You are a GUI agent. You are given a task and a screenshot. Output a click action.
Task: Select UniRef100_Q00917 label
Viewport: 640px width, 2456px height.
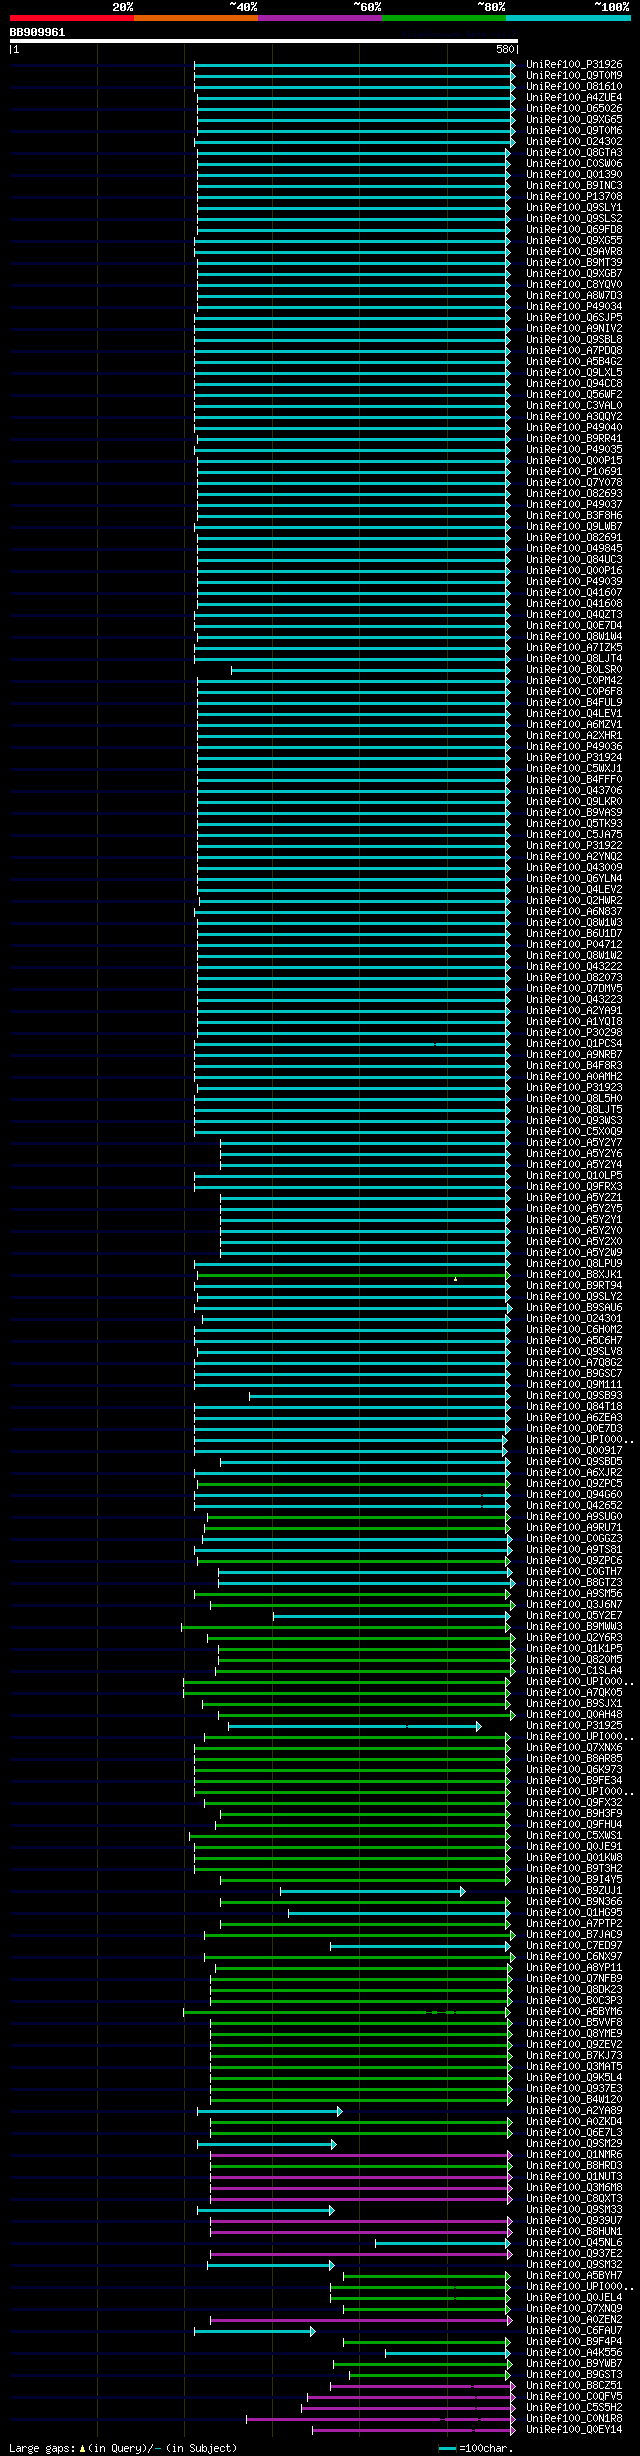click(574, 1451)
